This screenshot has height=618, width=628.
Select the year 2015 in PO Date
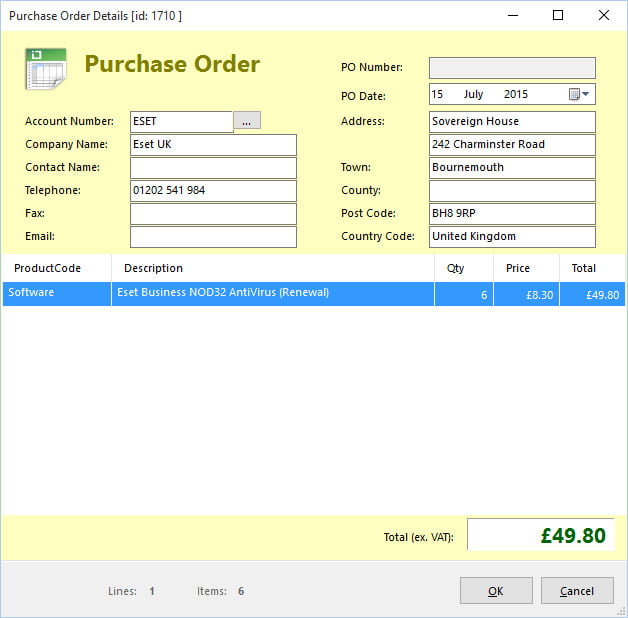[515, 95]
